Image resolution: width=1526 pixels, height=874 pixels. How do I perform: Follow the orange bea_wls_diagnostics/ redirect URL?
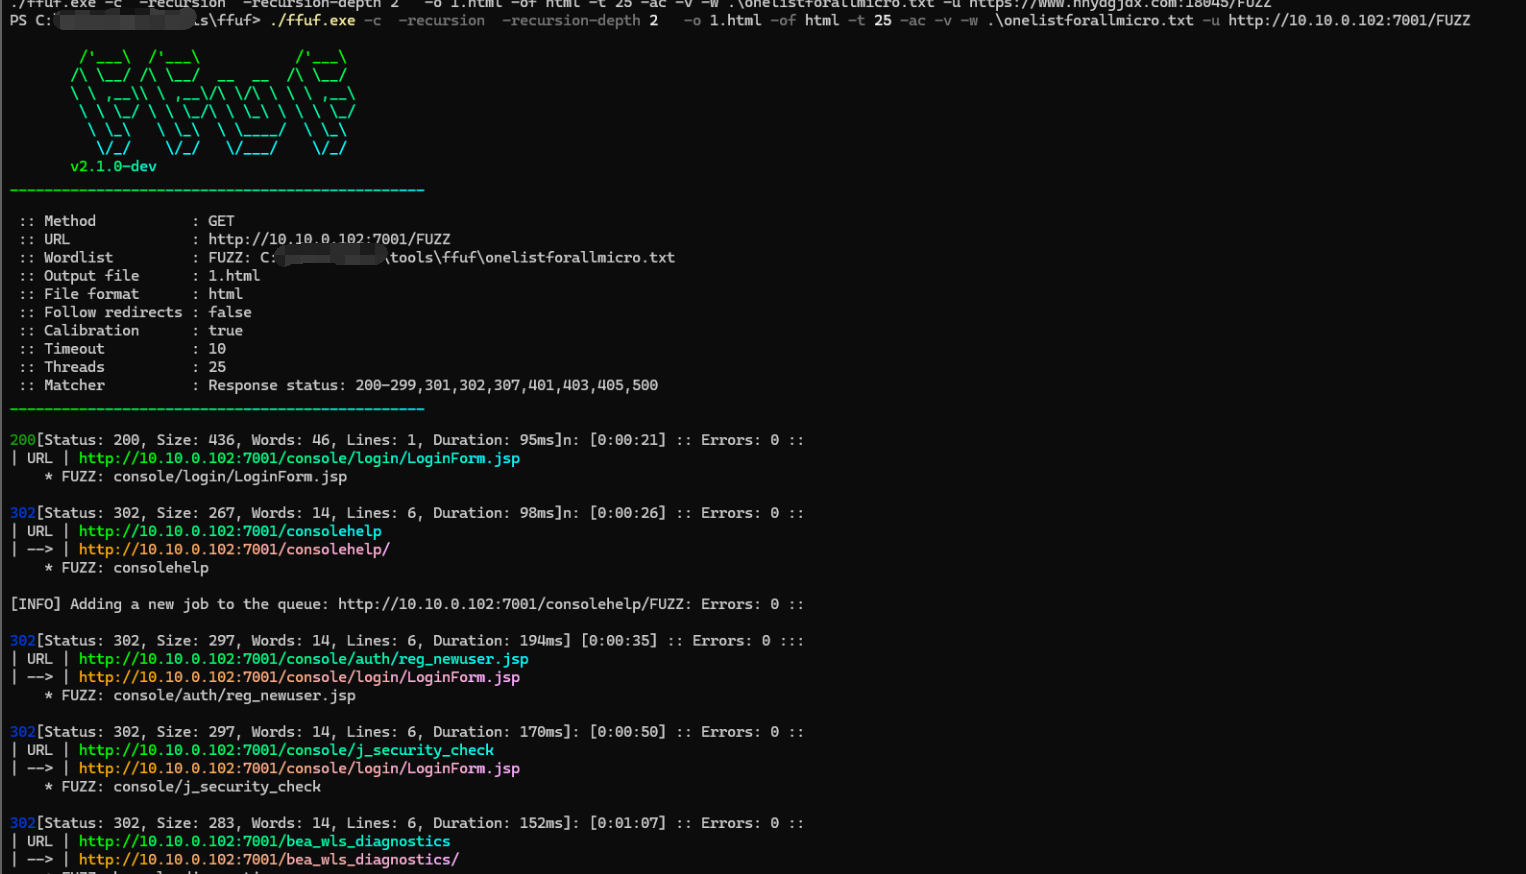click(268, 860)
